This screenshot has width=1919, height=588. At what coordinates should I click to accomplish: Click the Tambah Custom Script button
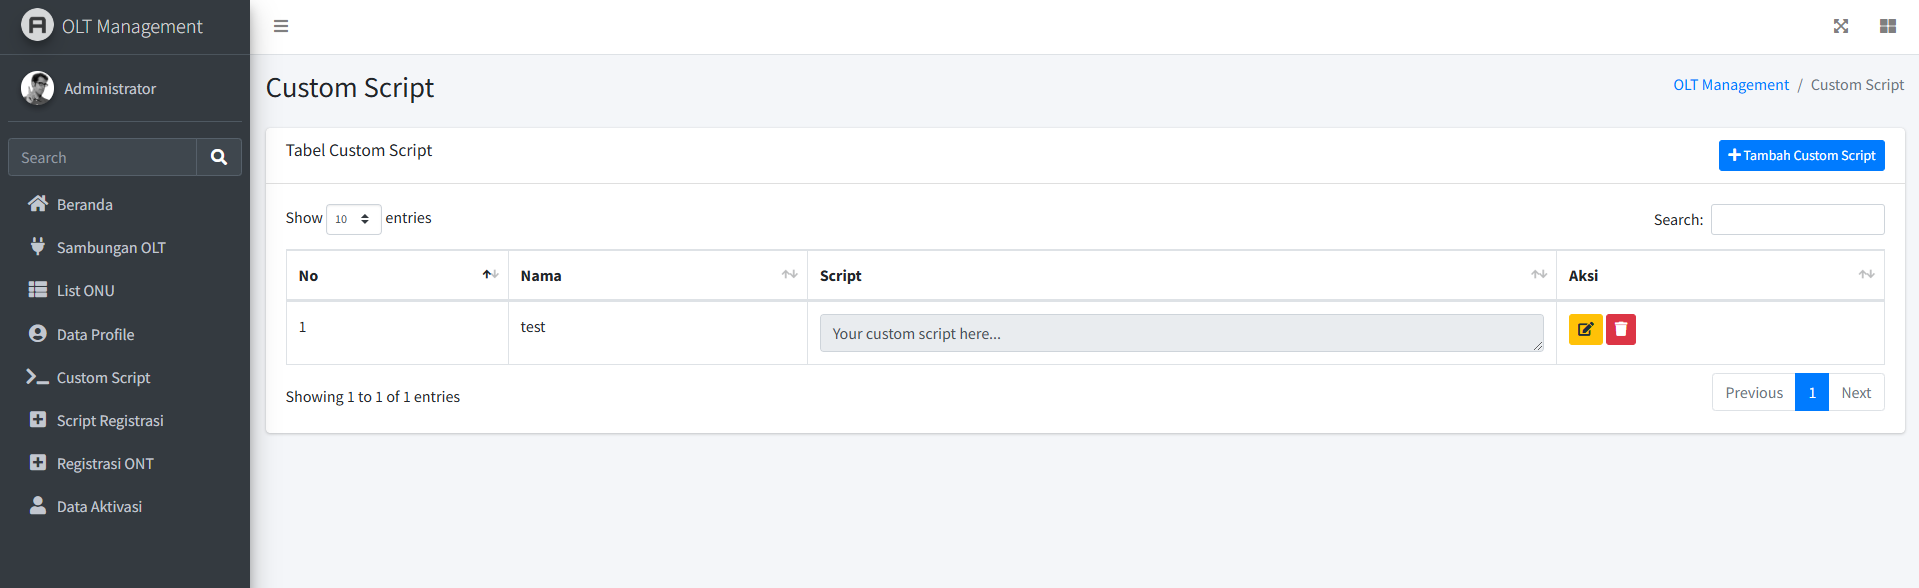[x=1801, y=155]
